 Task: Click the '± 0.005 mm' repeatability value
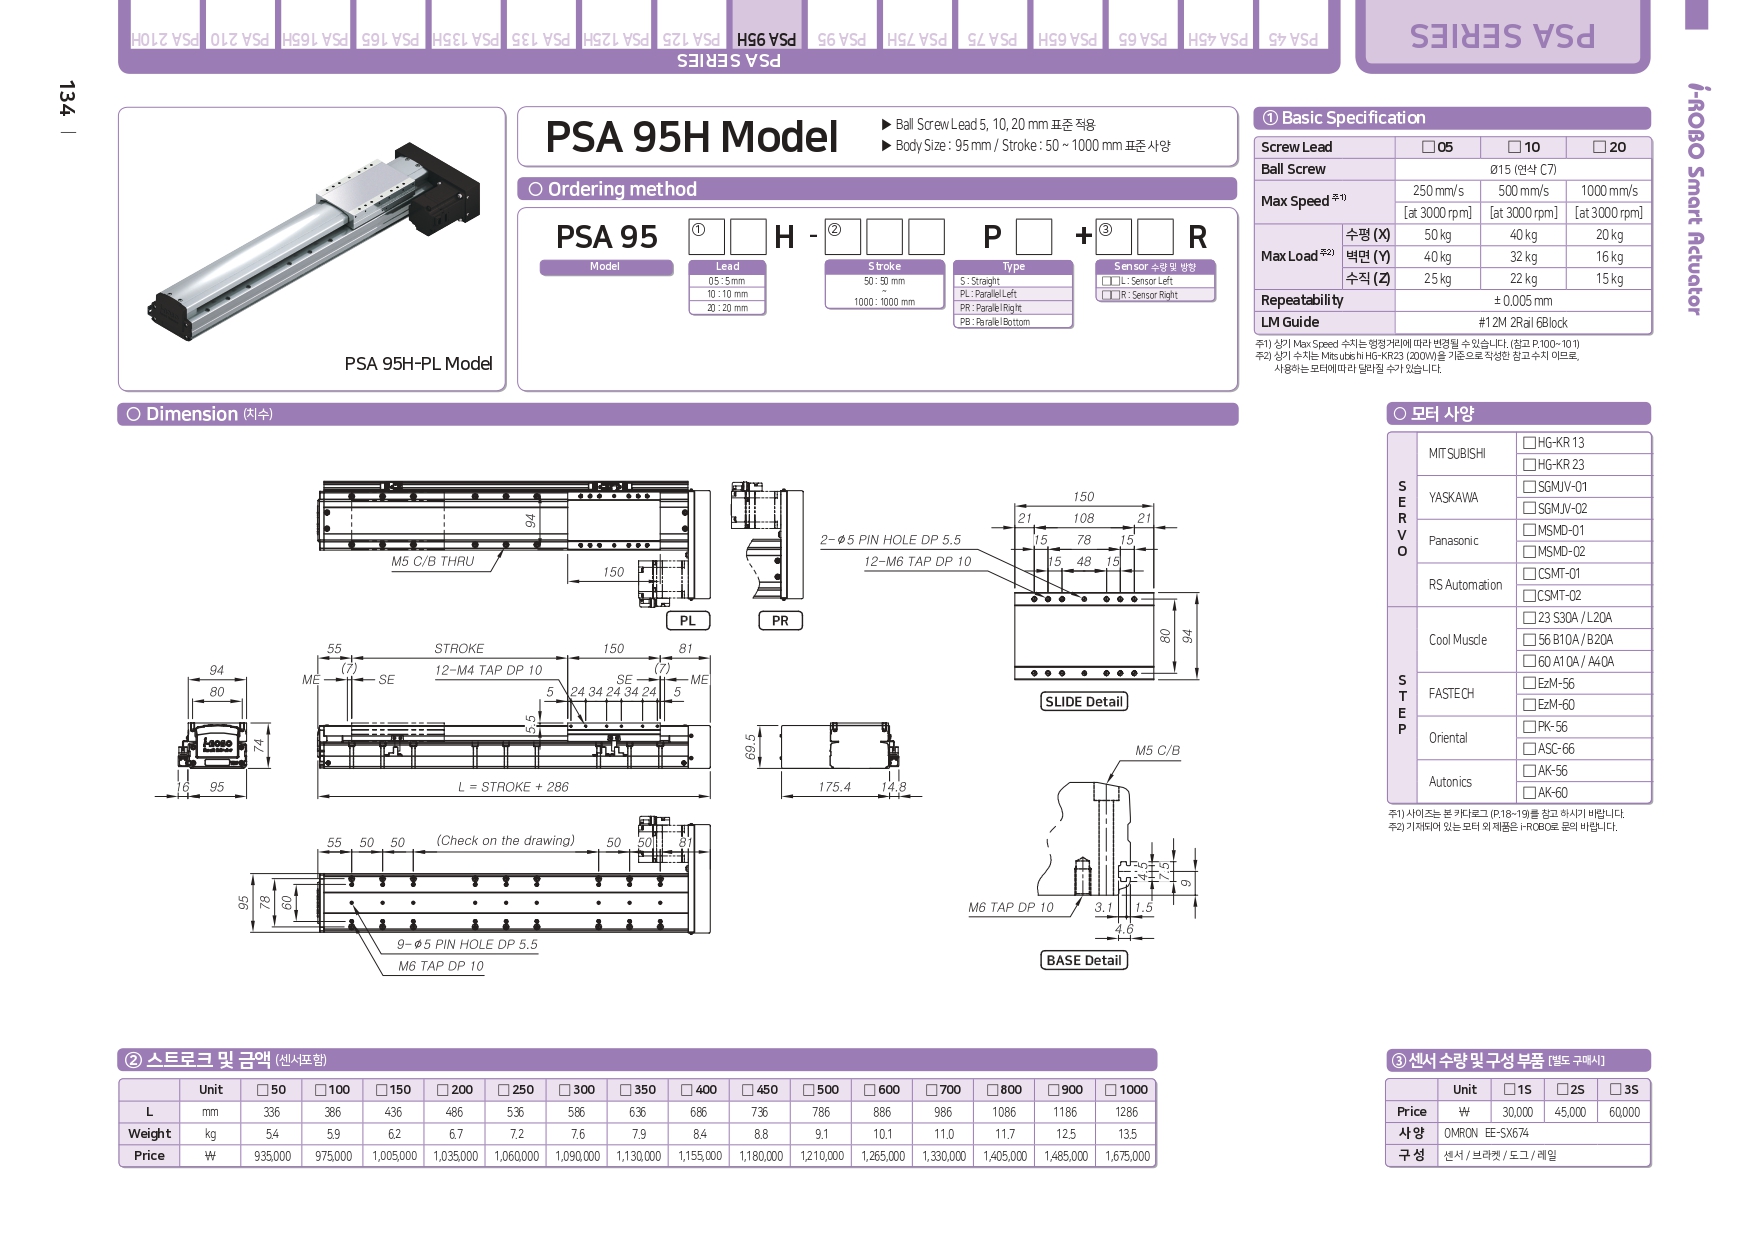tap(1523, 301)
